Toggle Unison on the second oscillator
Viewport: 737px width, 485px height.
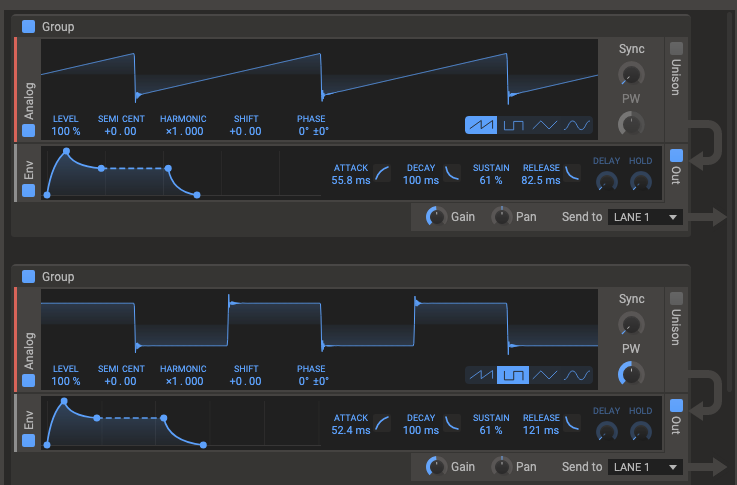point(676,298)
